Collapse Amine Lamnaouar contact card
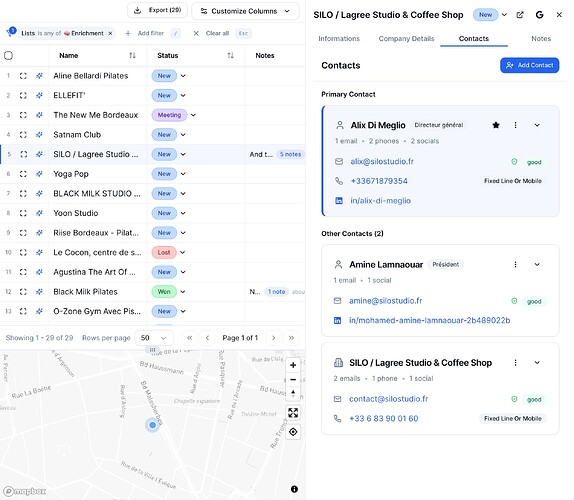This screenshot has width=574, height=500. click(x=537, y=264)
